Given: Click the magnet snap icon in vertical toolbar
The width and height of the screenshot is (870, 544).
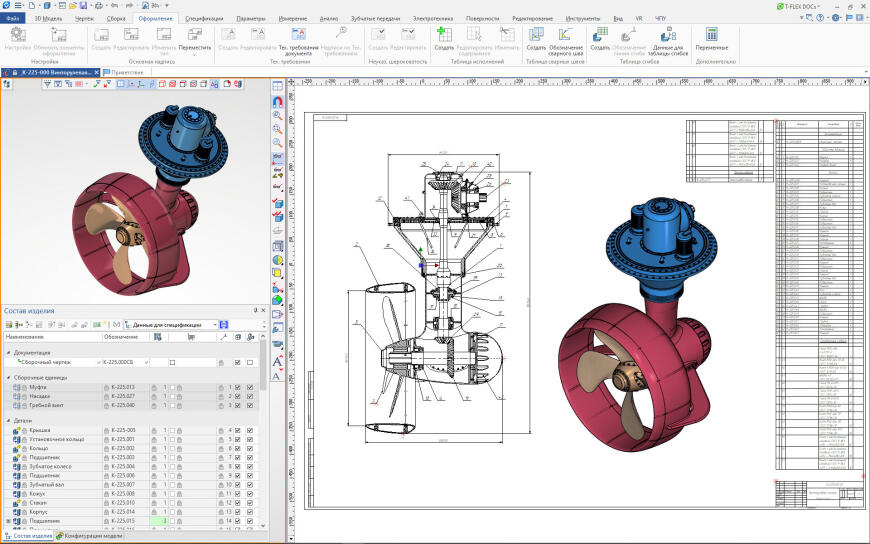Looking at the screenshot, I should point(277,101).
